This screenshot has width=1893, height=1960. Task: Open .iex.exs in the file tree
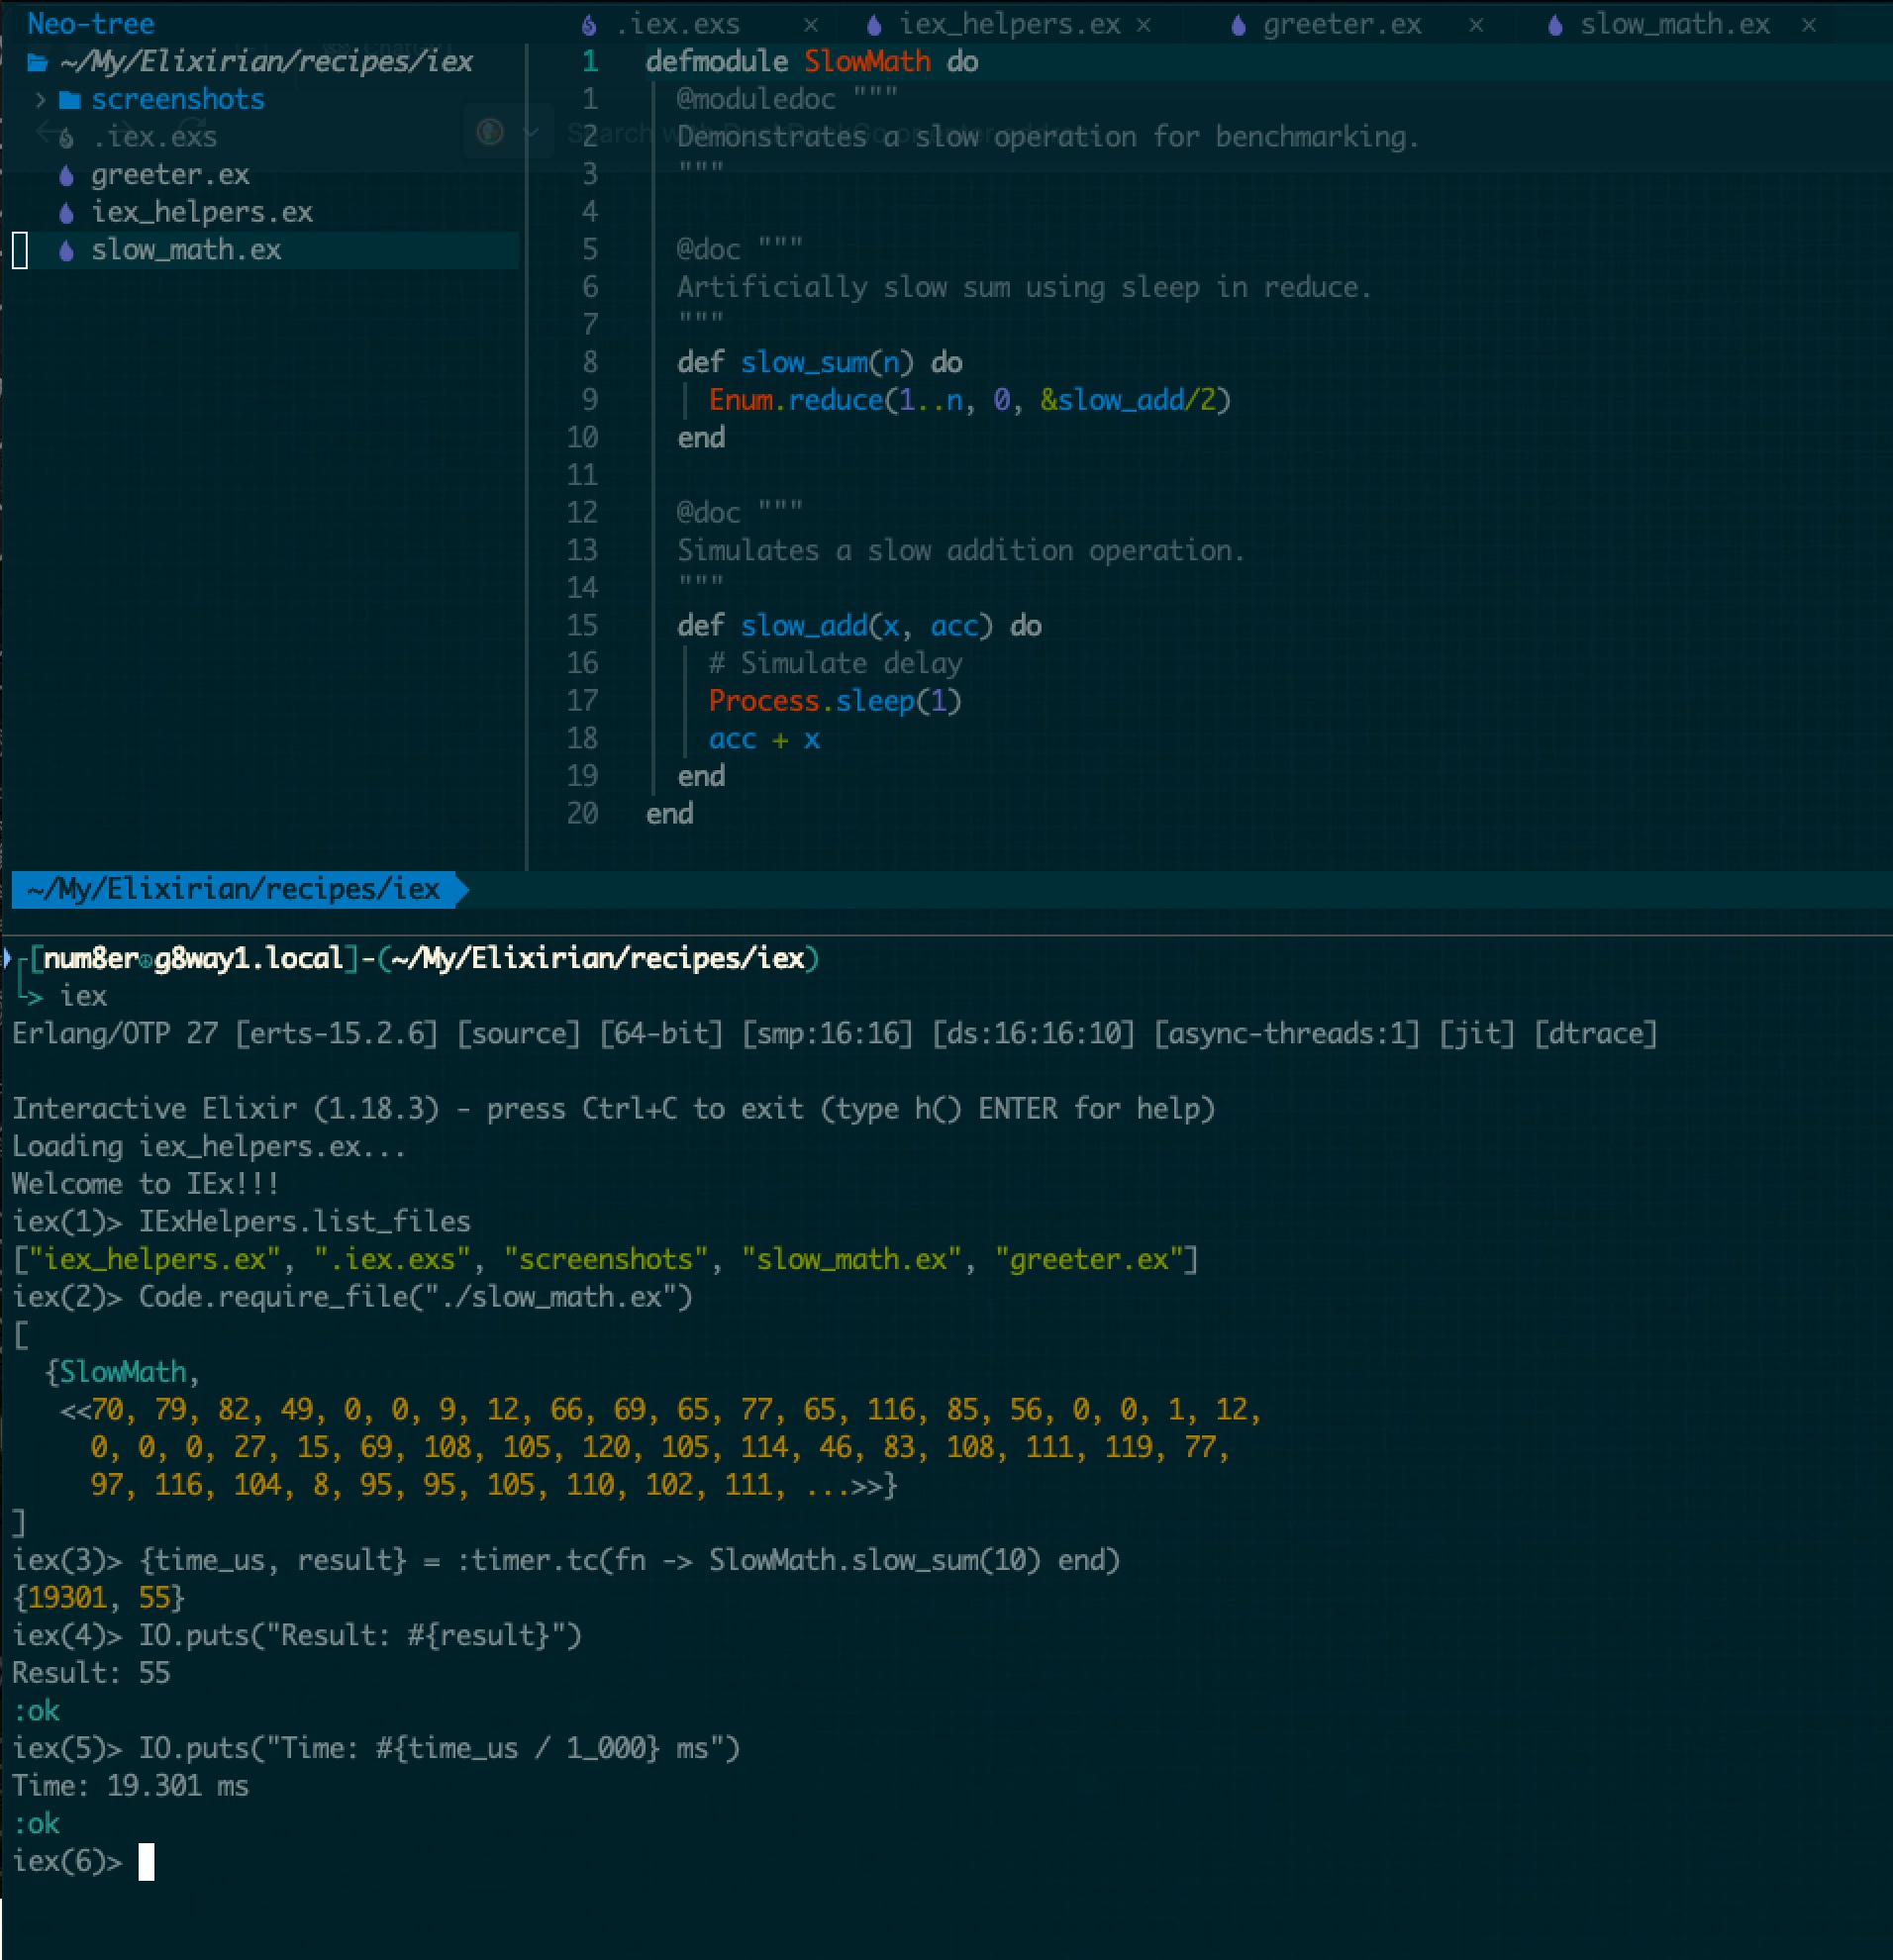point(155,137)
